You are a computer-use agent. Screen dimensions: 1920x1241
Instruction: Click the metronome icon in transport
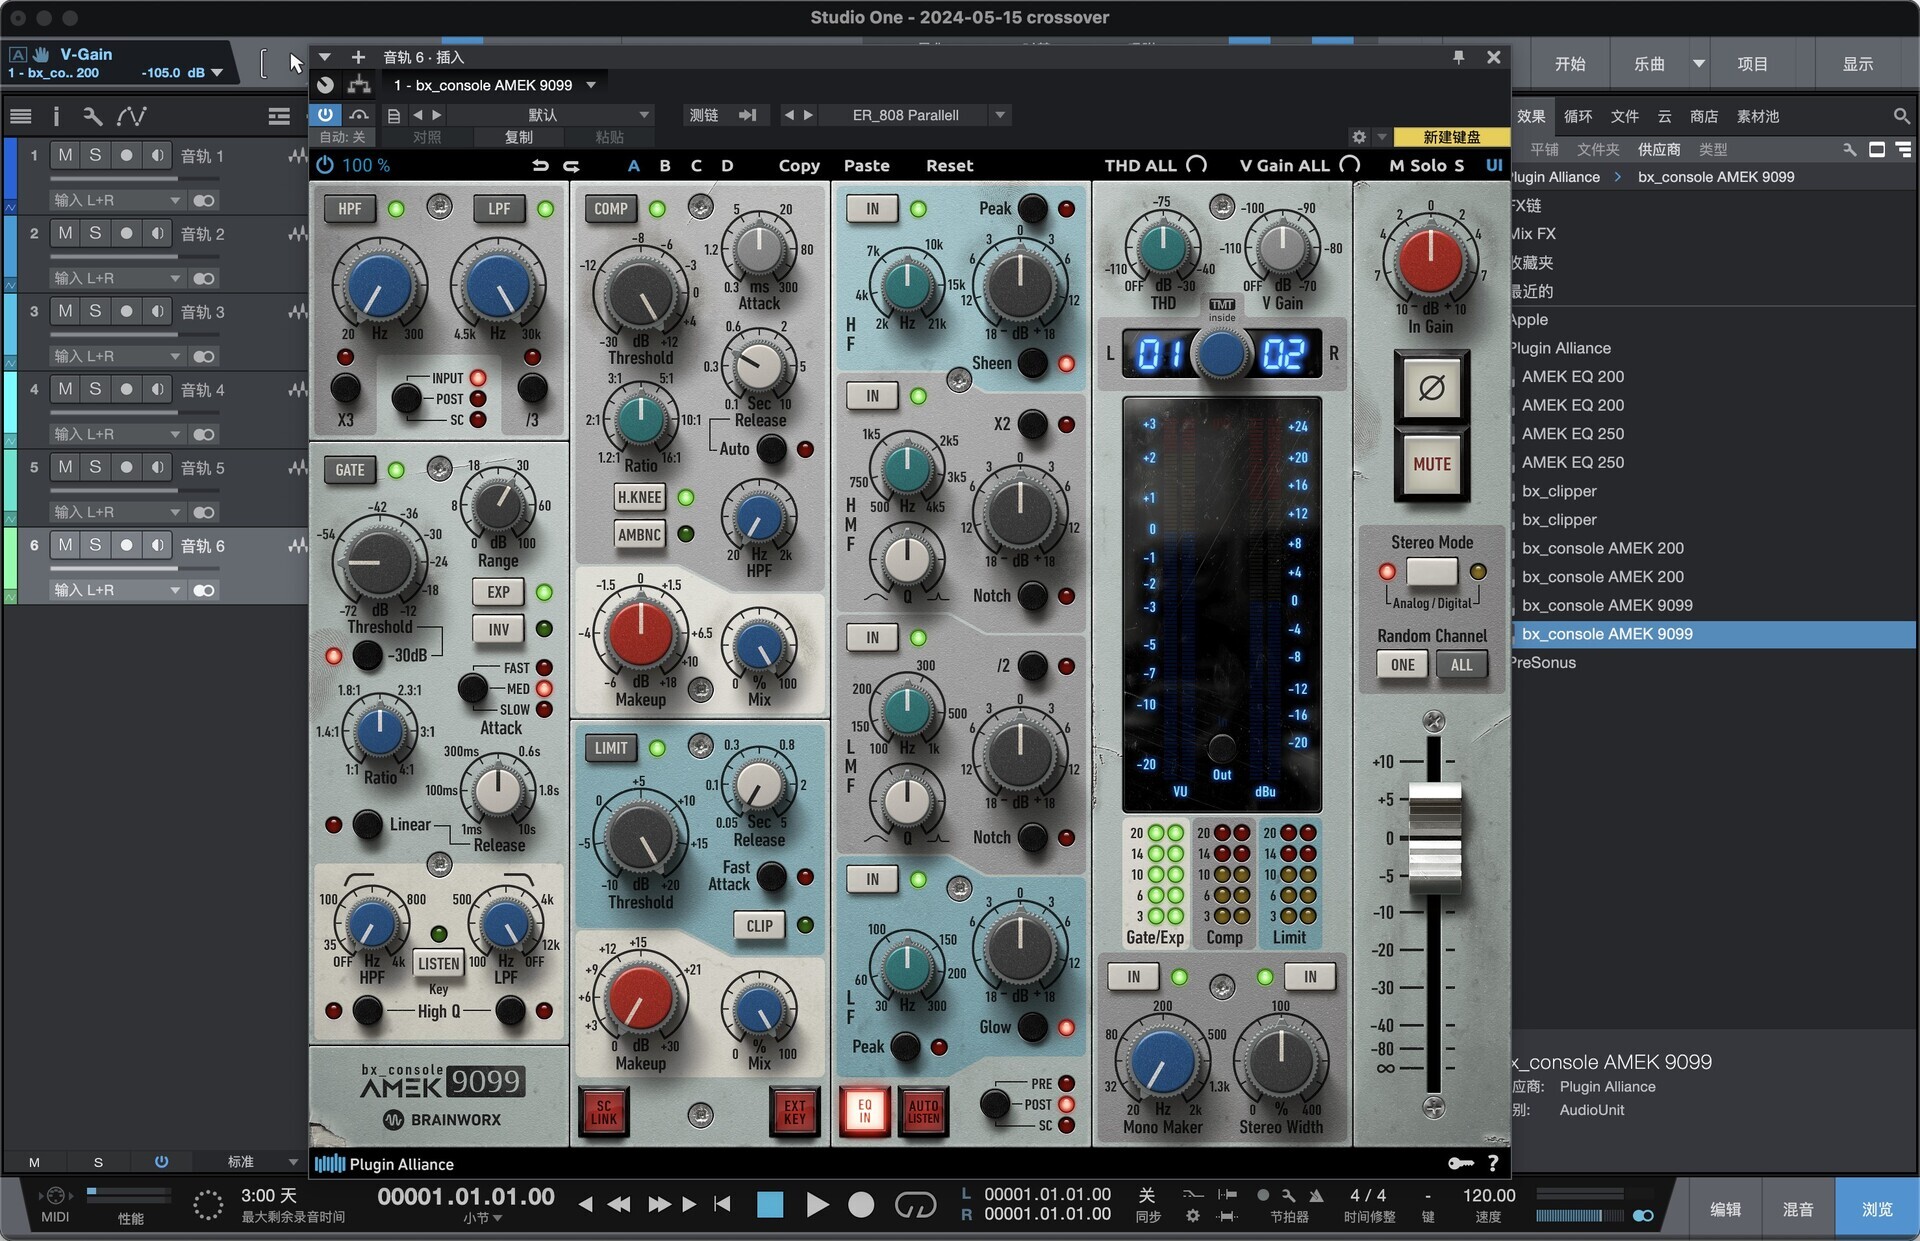pyautogui.click(x=1316, y=1195)
